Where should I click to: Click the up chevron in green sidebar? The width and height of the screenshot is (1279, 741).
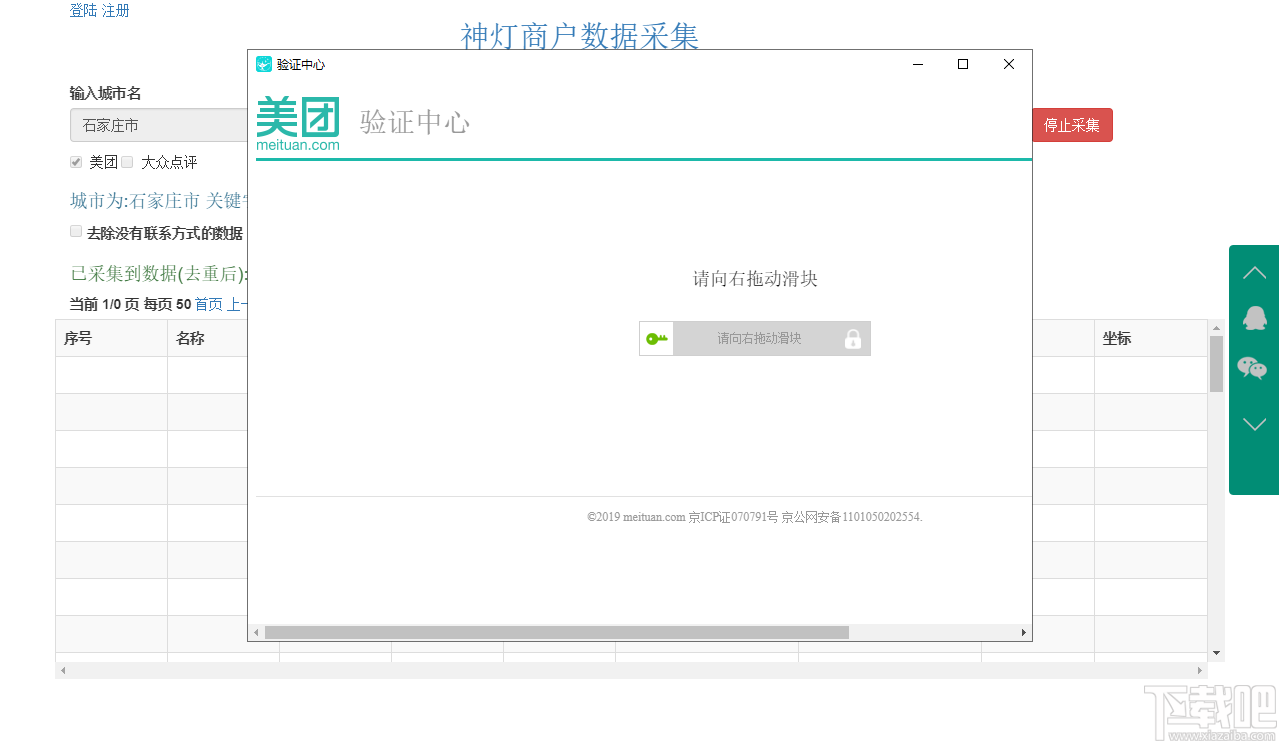[x=1254, y=272]
